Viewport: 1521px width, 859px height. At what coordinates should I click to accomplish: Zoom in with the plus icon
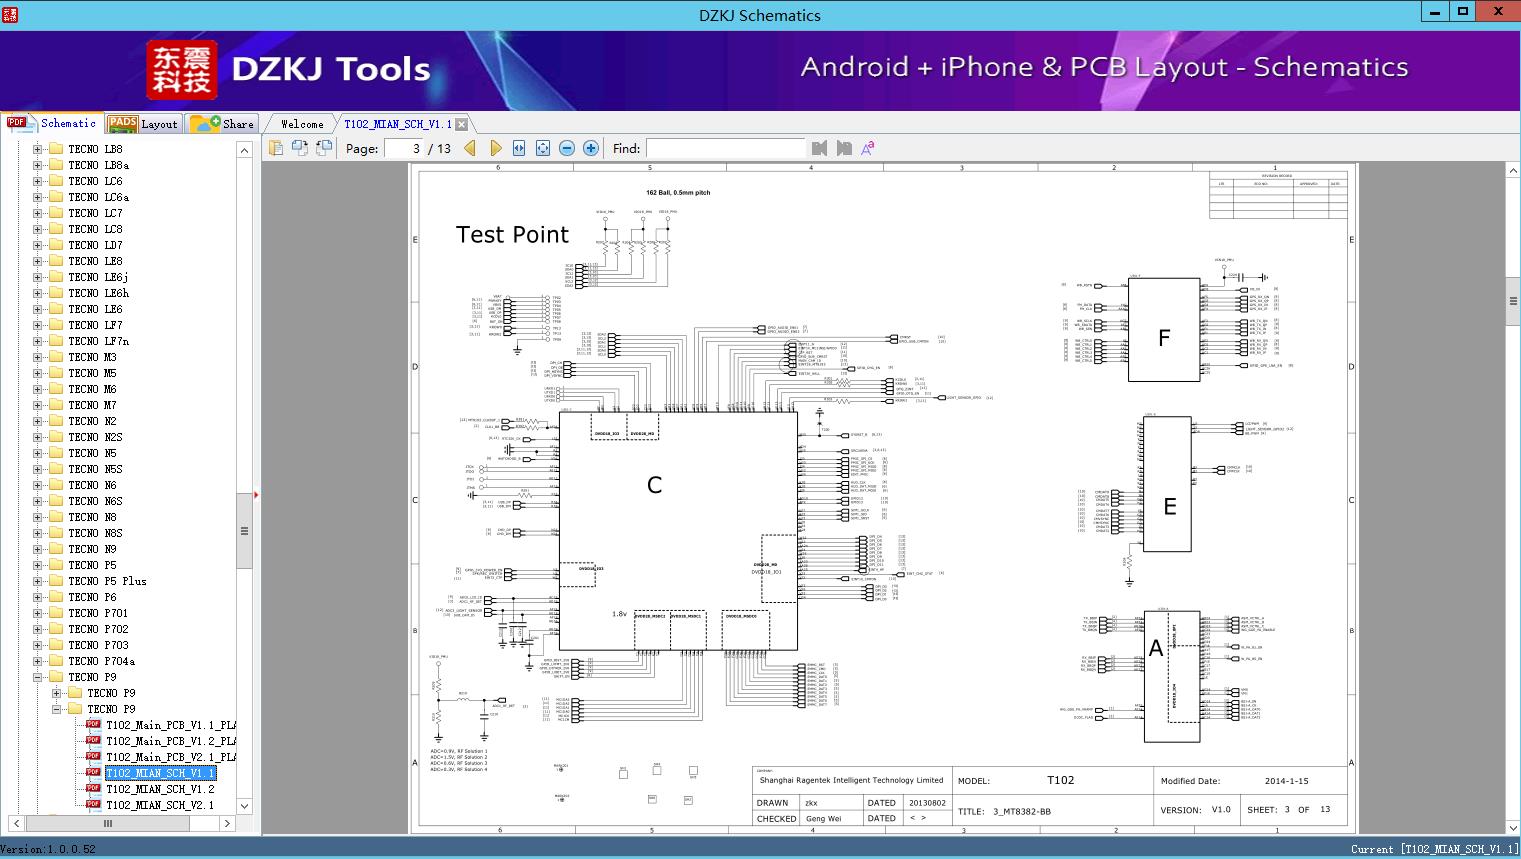(591, 148)
